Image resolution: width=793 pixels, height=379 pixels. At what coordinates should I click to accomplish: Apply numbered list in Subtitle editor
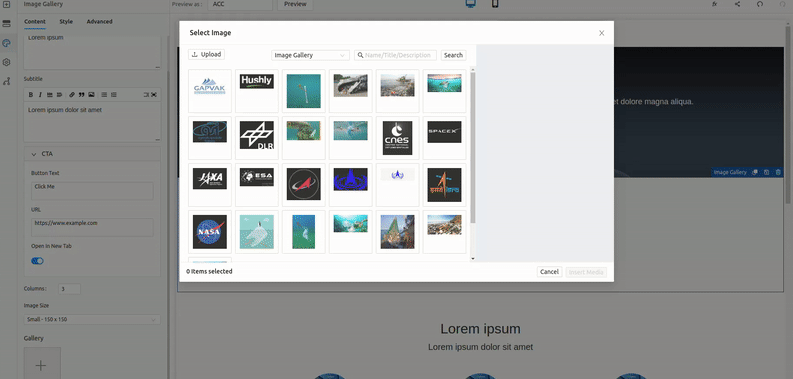[x=114, y=95]
